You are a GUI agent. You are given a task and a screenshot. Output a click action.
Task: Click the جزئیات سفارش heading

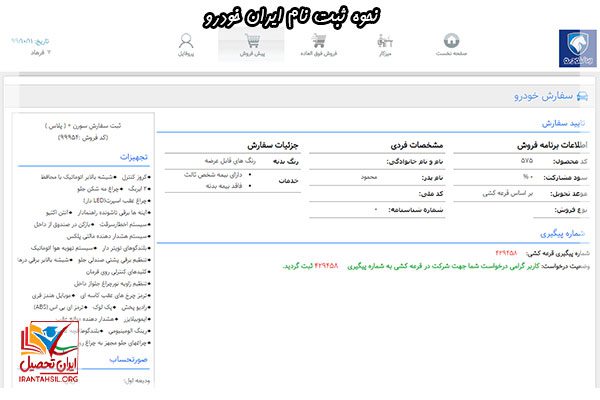pos(272,145)
